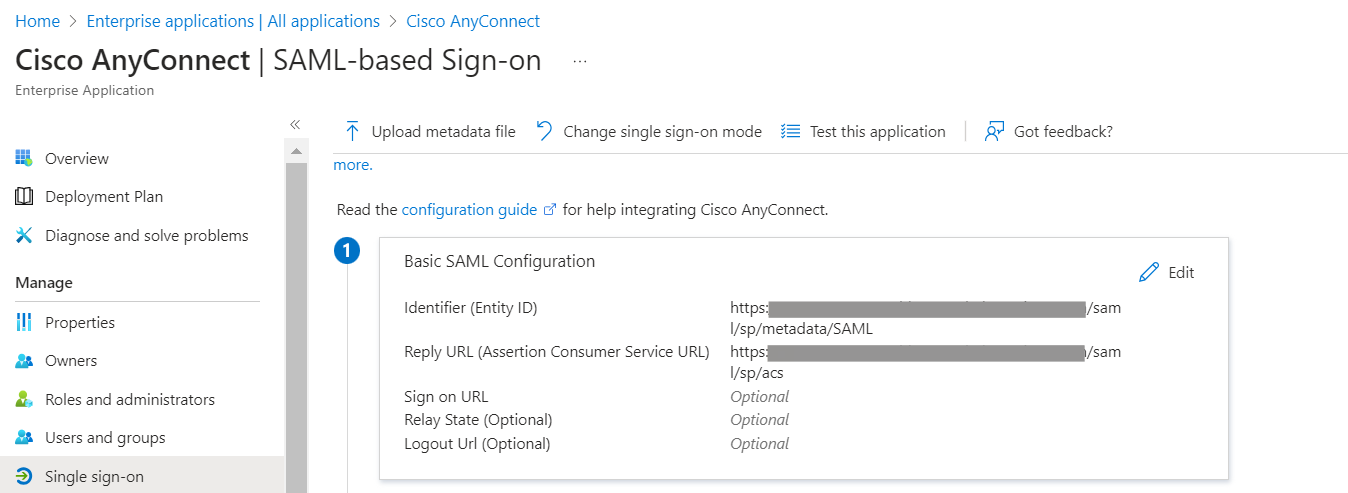Click sidebar scrollbar up arrow
The height and width of the screenshot is (493, 1348).
[296, 152]
